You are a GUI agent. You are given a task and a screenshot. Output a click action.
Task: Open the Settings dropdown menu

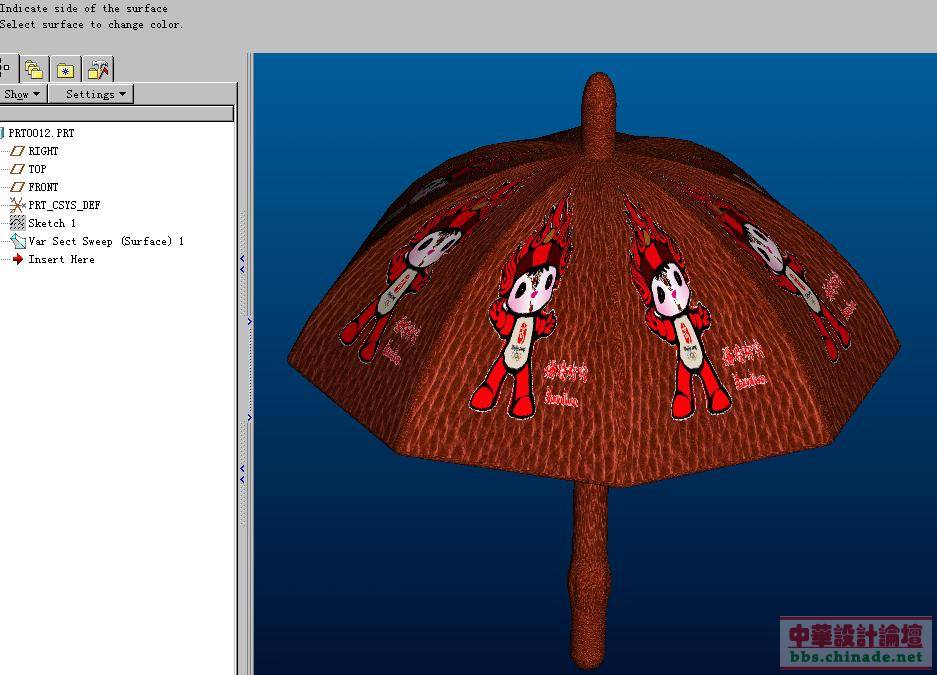[91, 94]
